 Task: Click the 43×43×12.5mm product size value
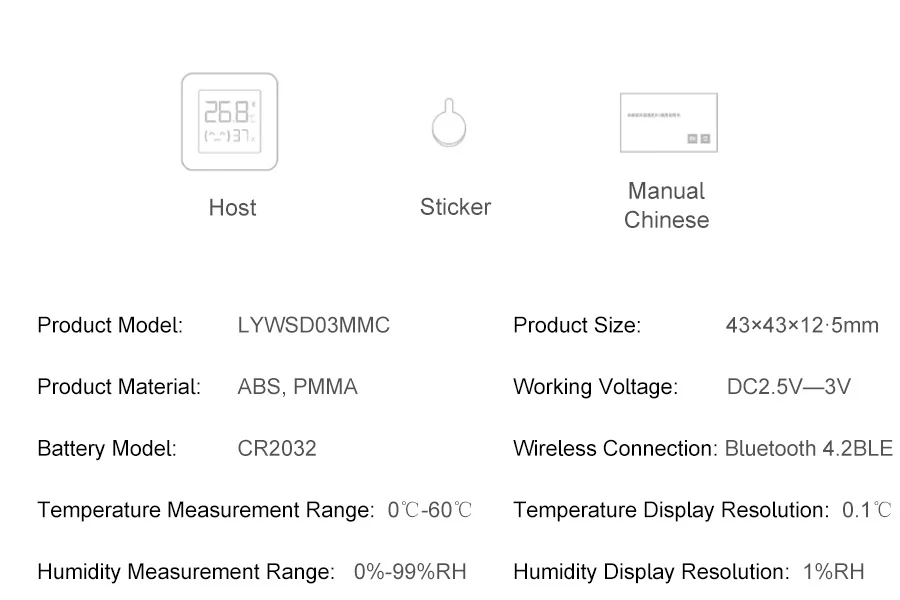point(802,325)
